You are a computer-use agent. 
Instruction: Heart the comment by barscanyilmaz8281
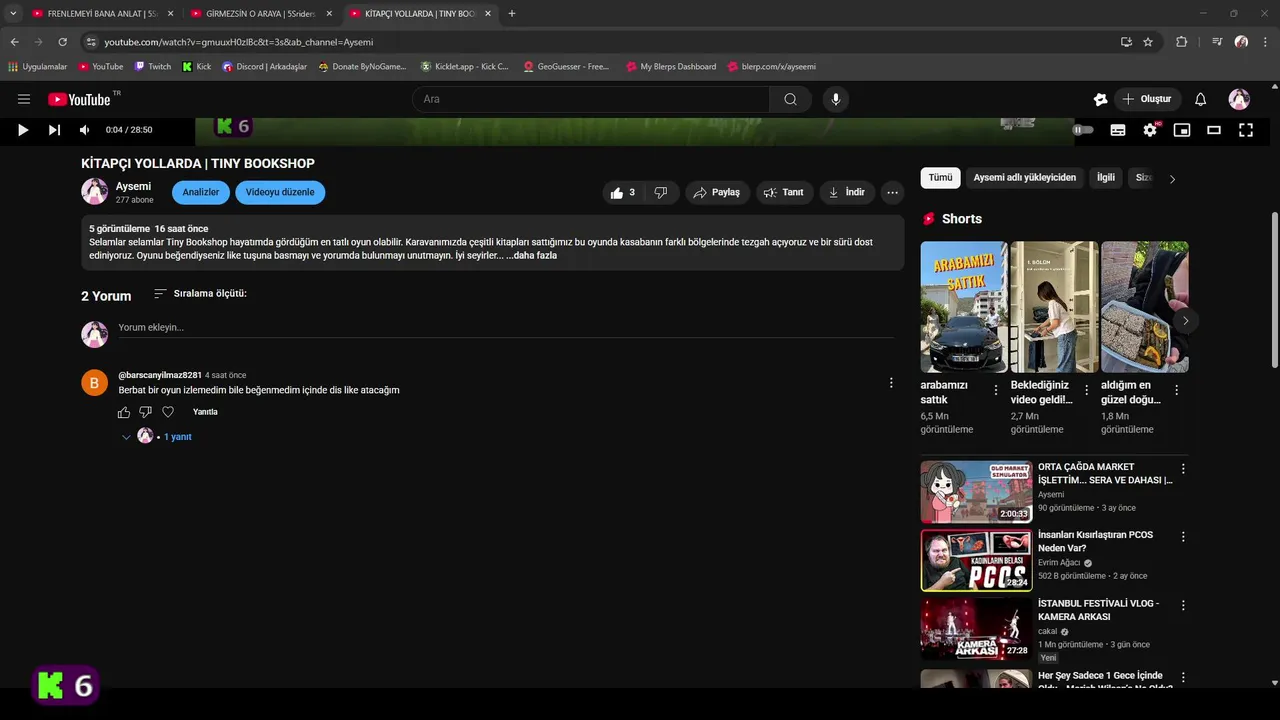[x=168, y=412]
